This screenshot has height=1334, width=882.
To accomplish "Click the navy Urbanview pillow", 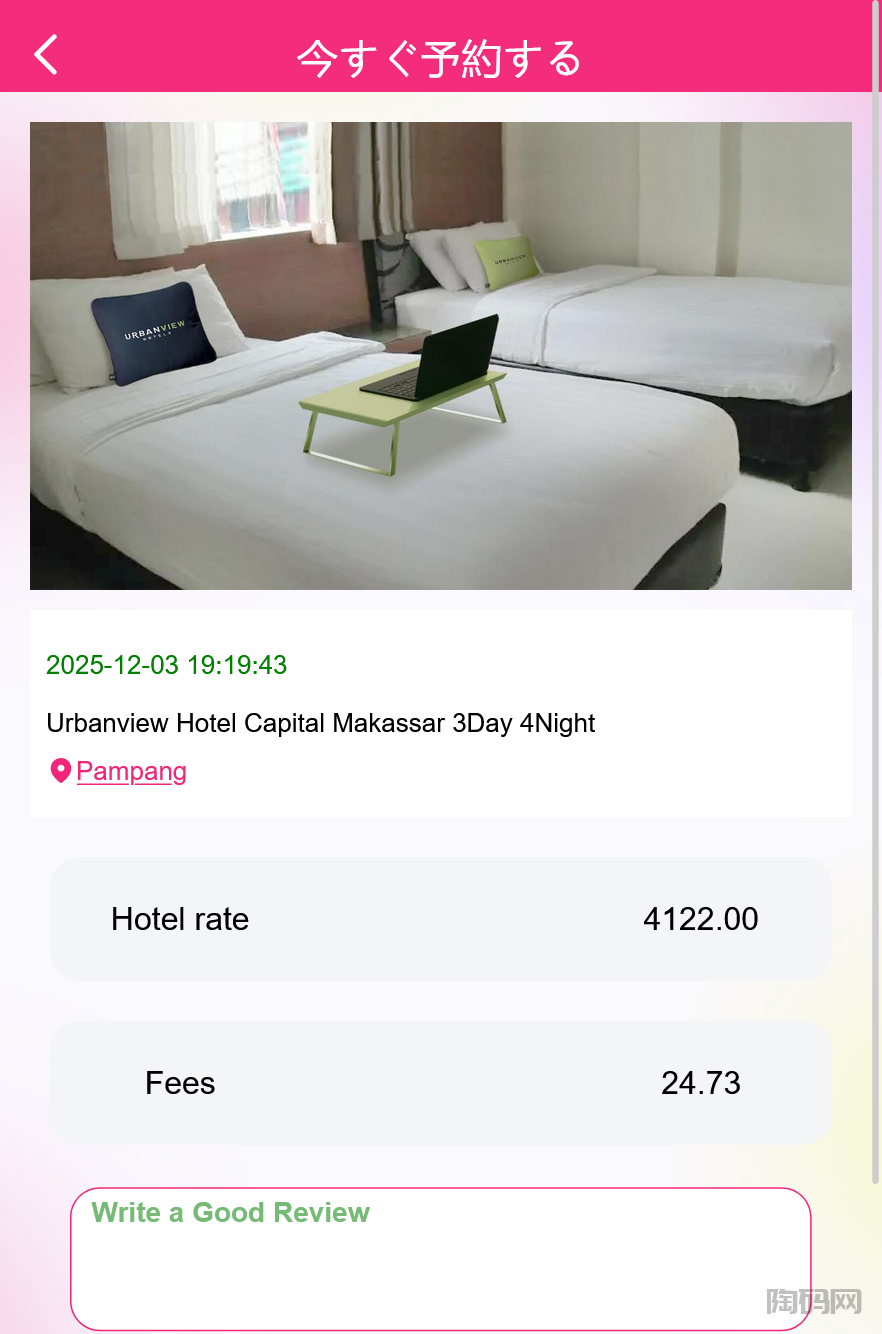I will point(153,333).
